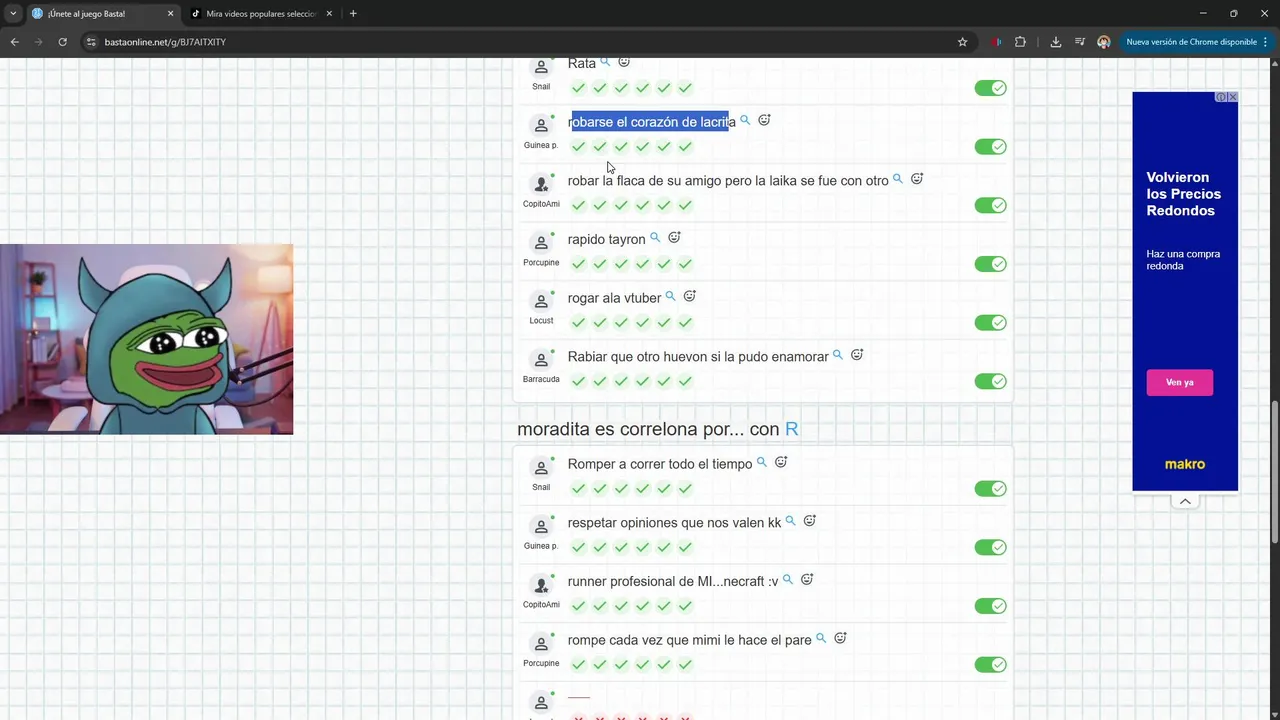Collapse the makro ad with chevron
Viewport: 1280px width, 720px height.
tap(1185, 501)
